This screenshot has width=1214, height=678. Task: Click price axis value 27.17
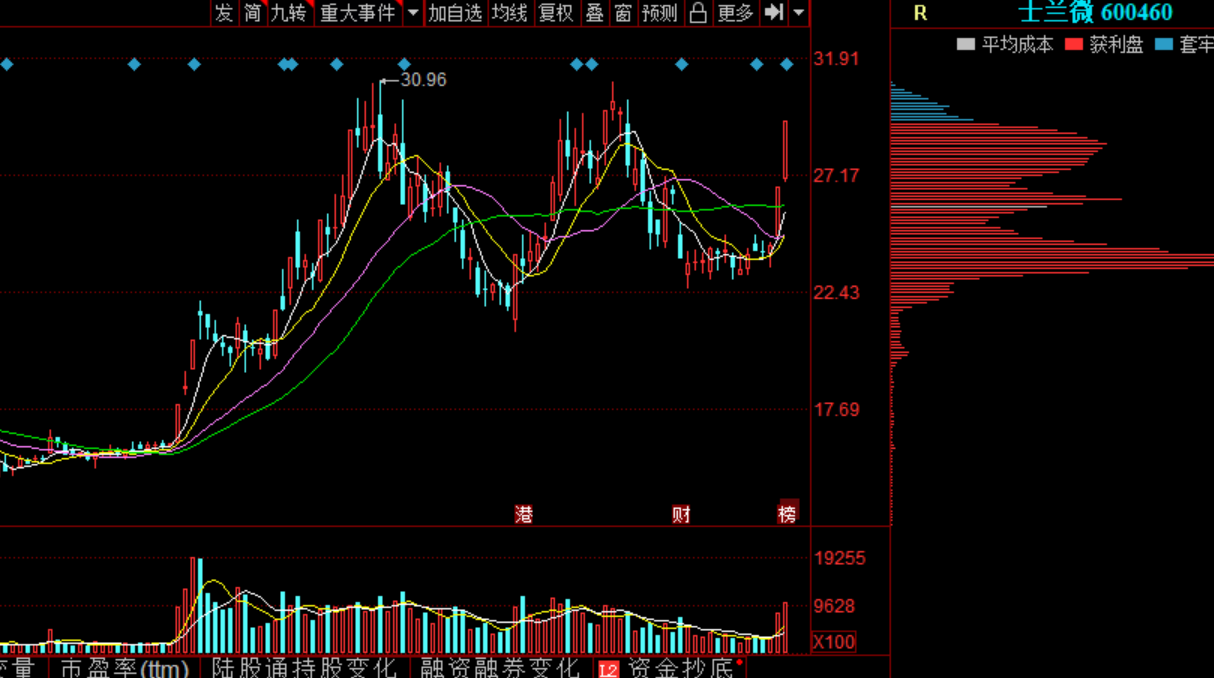click(x=836, y=176)
